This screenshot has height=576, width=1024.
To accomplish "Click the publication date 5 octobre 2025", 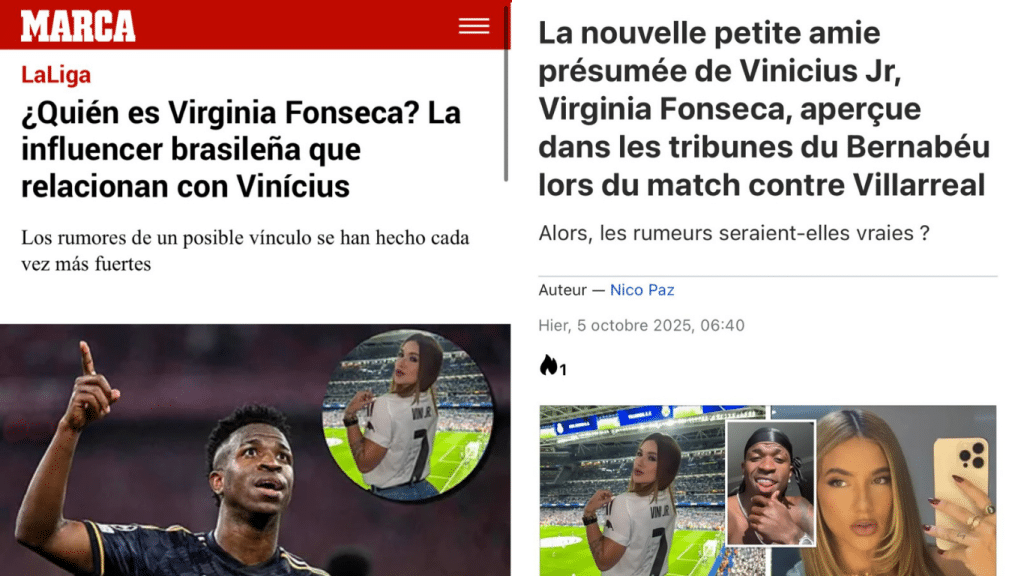I will pos(641,325).
